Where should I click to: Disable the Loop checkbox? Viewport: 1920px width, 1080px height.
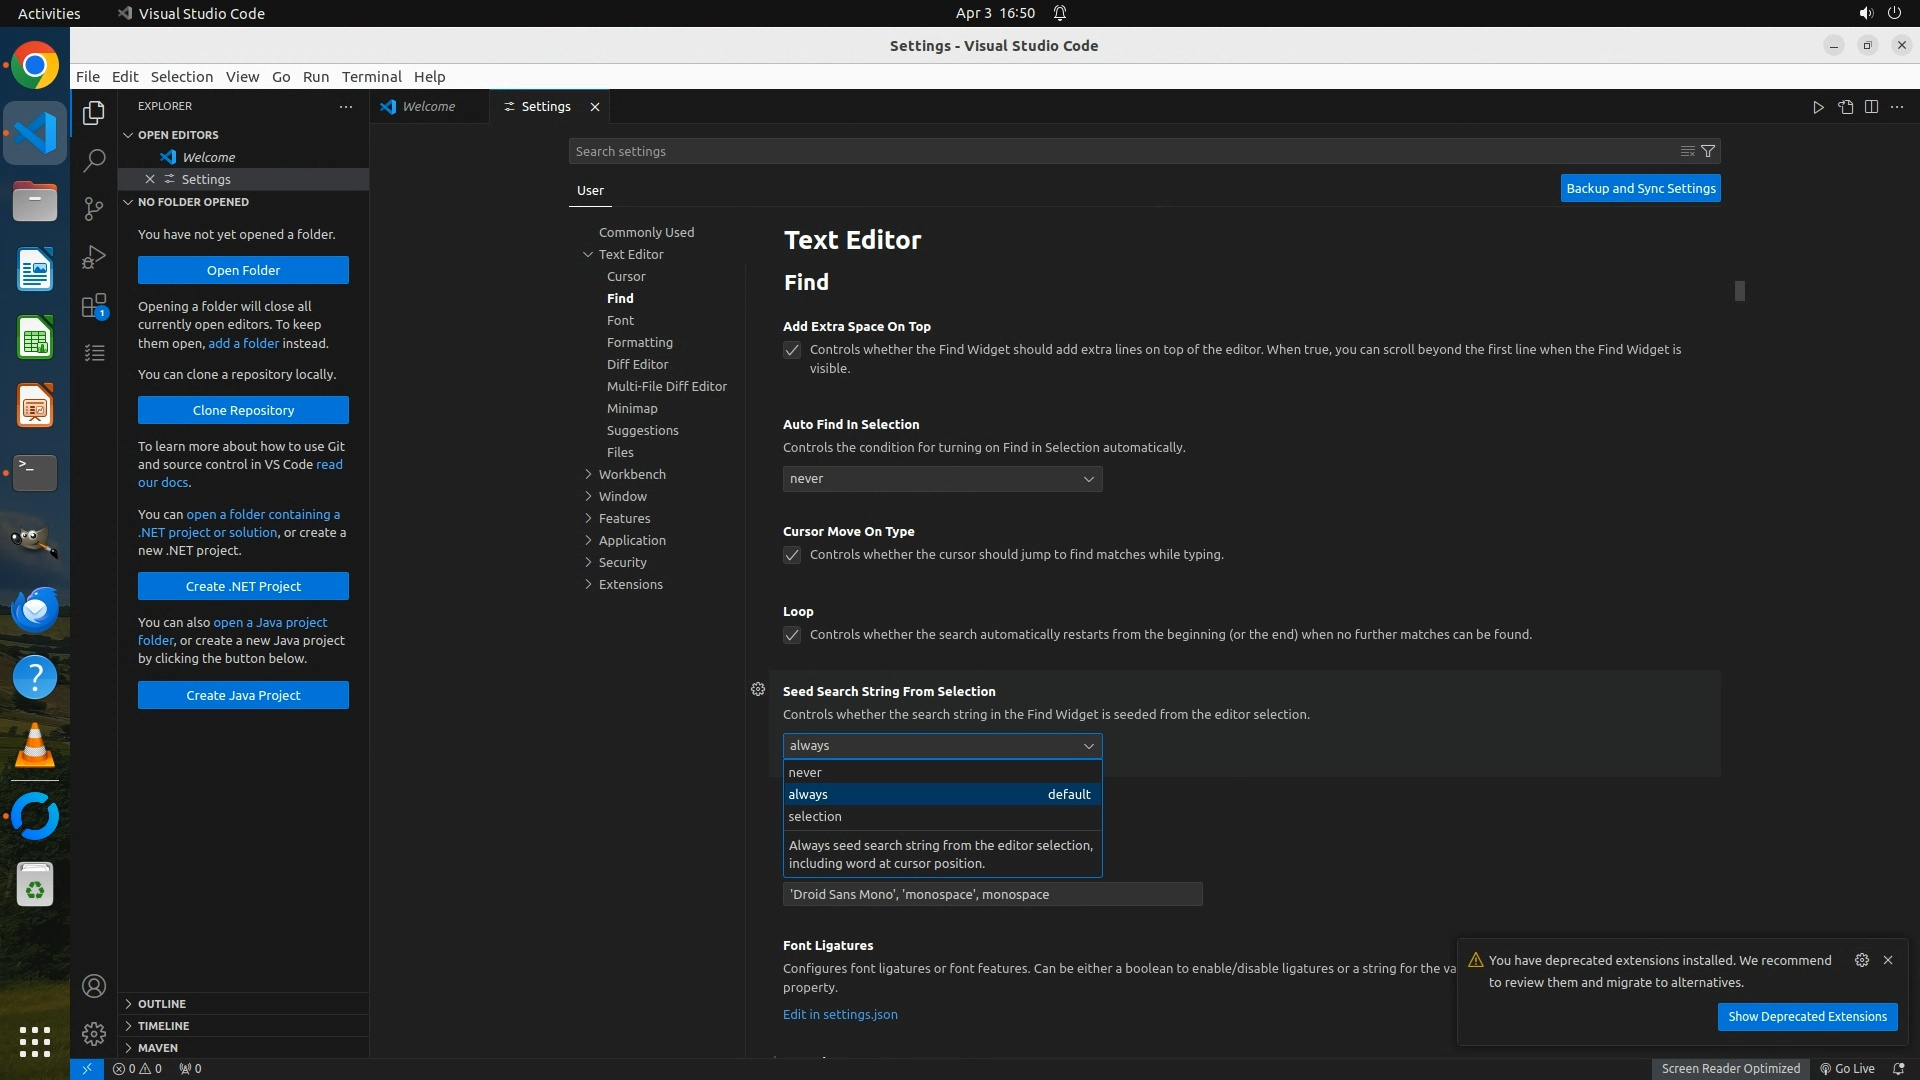tap(792, 635)
